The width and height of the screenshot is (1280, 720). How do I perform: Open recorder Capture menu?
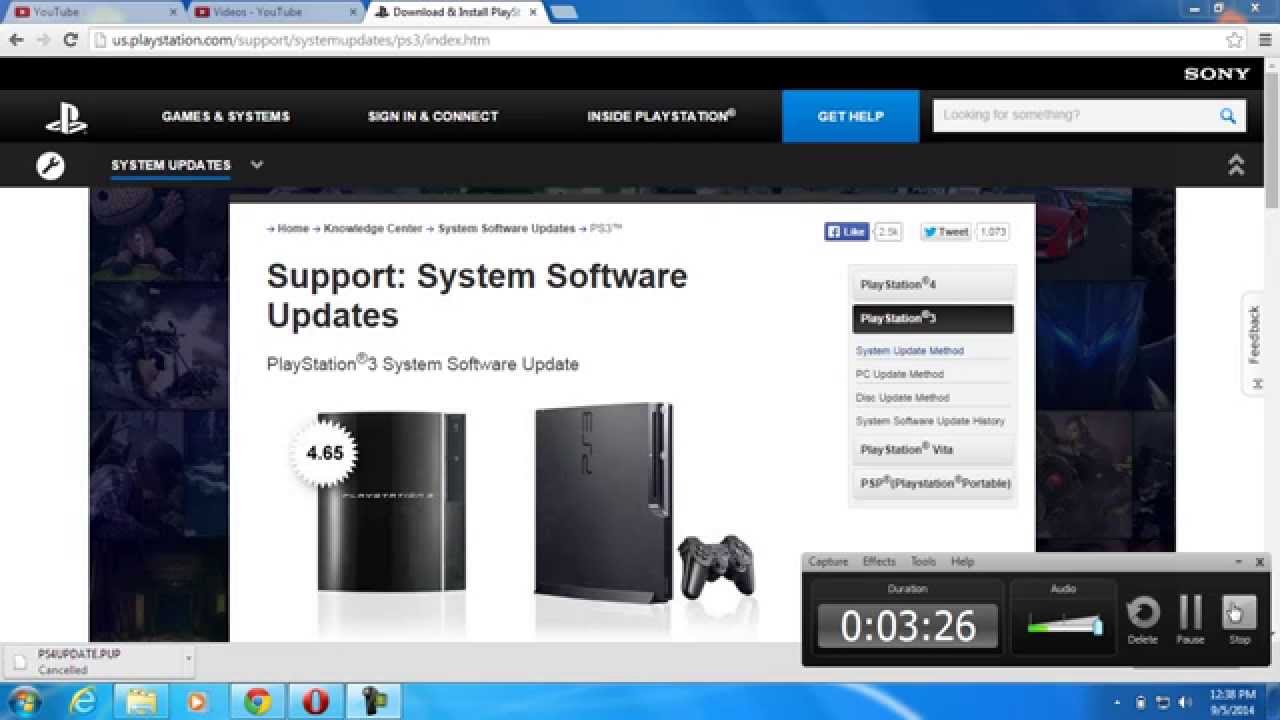click(x=828, y=562)
